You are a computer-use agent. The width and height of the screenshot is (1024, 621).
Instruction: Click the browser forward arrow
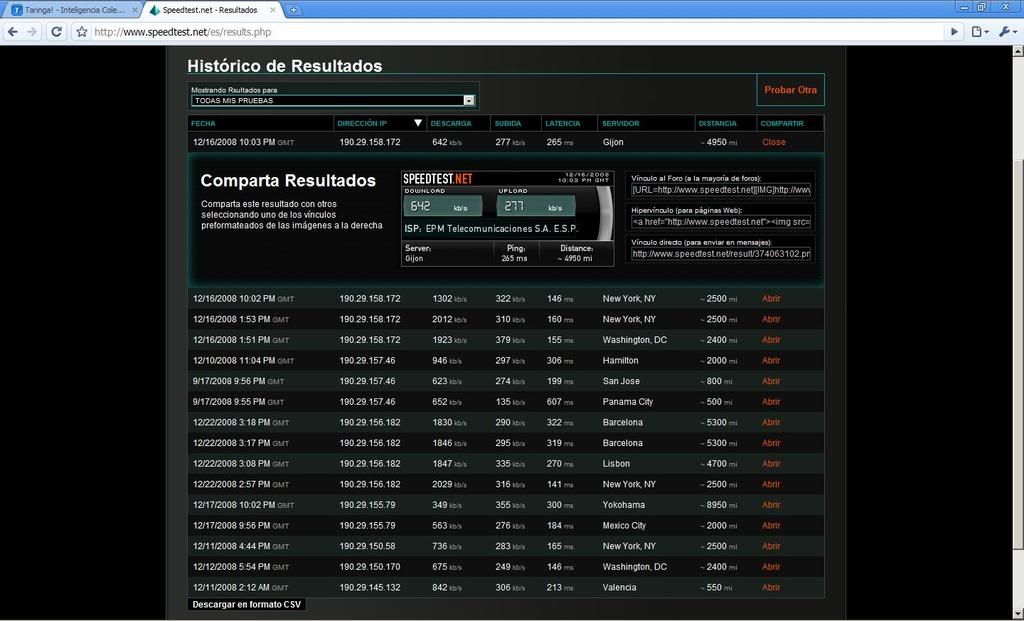click(32, 31)
